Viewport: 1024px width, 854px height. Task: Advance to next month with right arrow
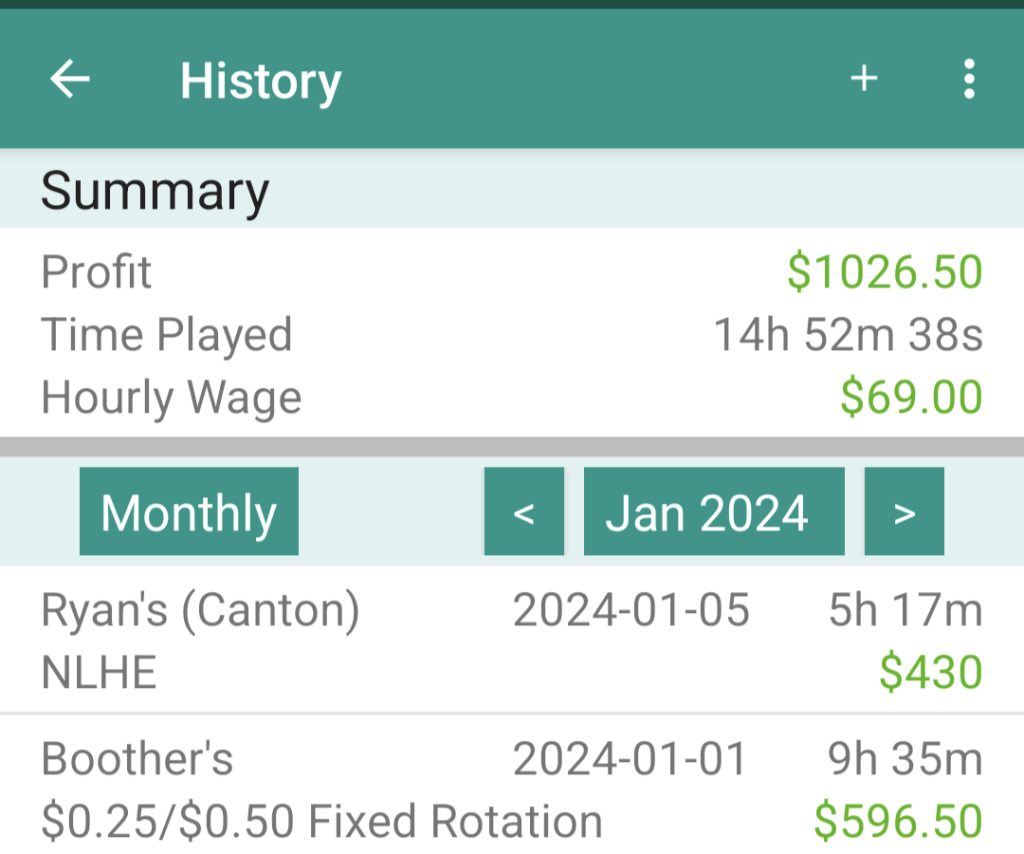click(904, 512)
